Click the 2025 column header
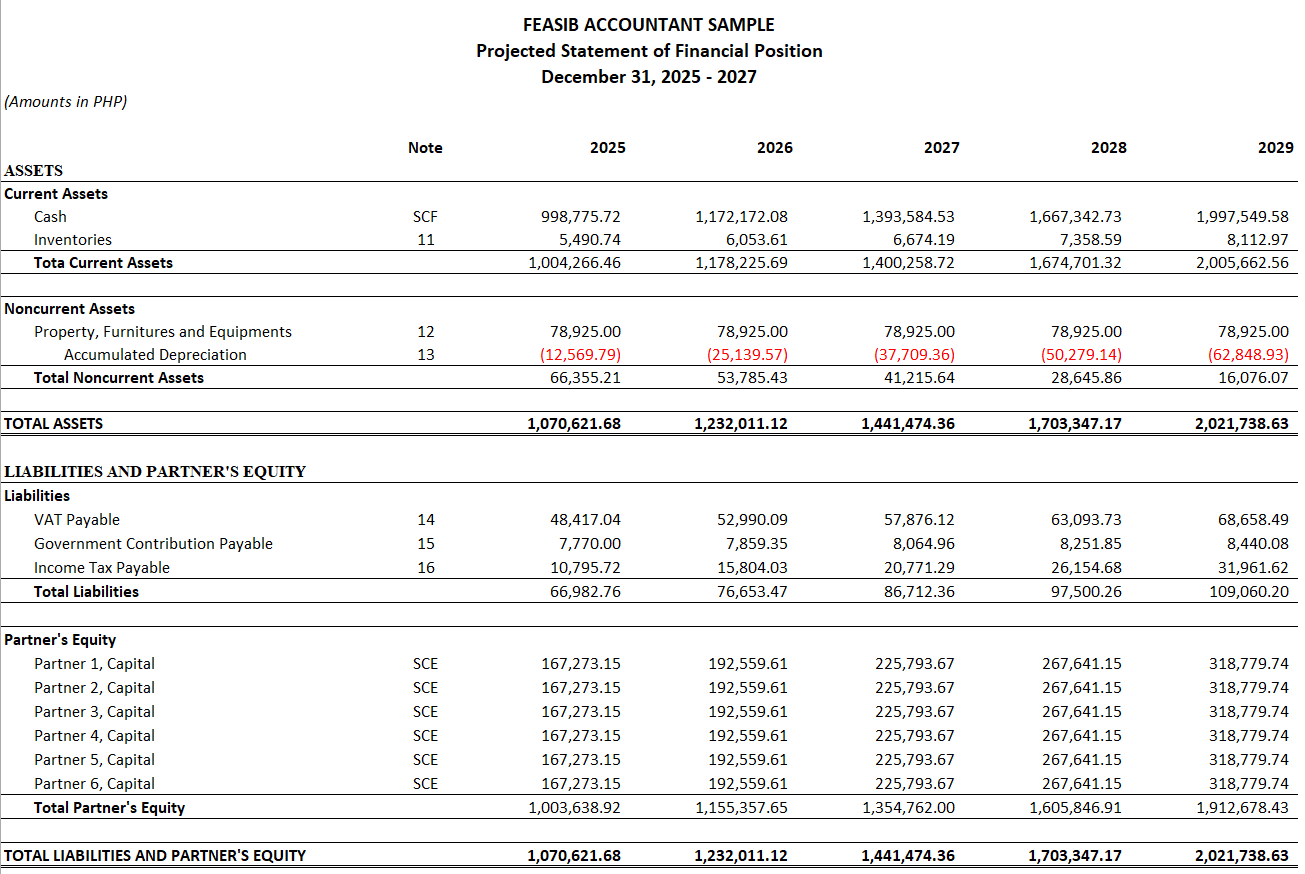This screenshot has width=1305, height=874. point(608,147)
